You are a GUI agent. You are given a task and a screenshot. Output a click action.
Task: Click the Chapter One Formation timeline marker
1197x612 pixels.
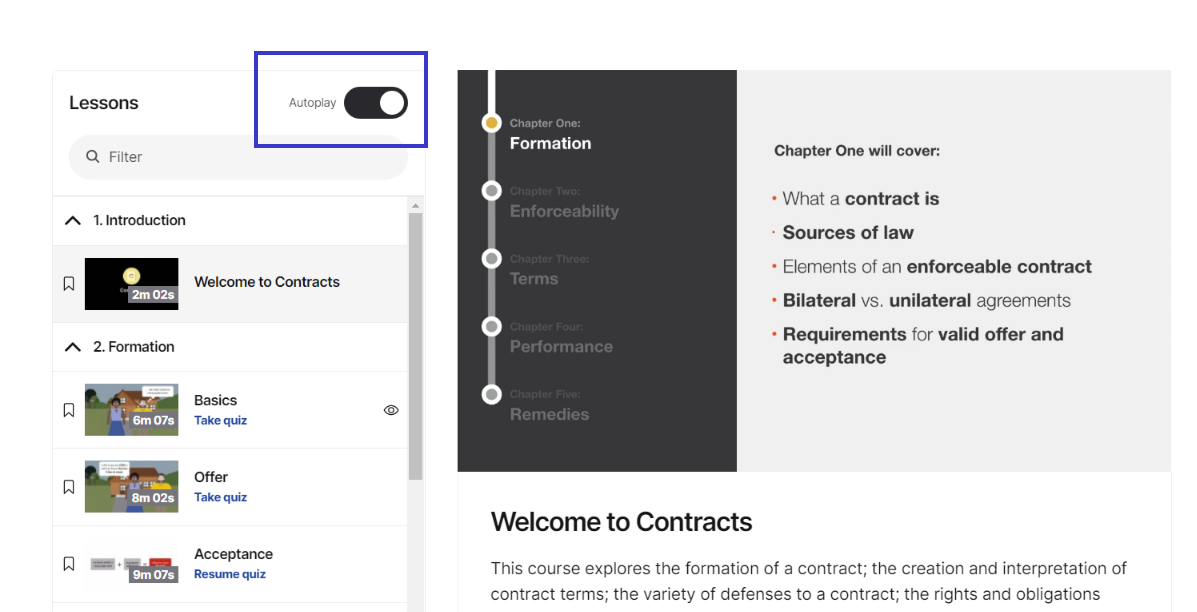point(492,123)
